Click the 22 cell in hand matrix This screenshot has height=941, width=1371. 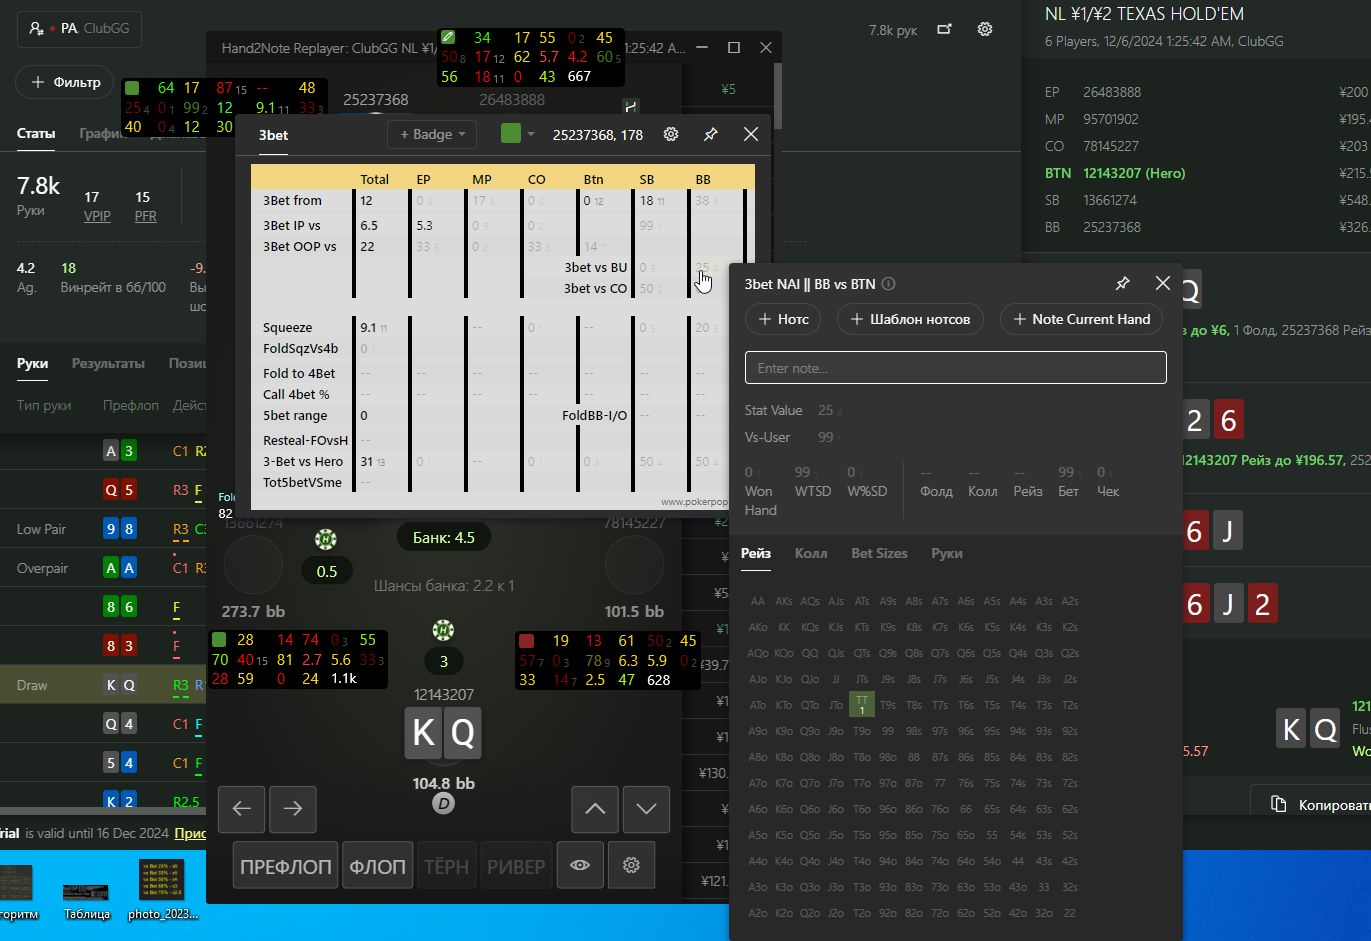pos(1070,913)
